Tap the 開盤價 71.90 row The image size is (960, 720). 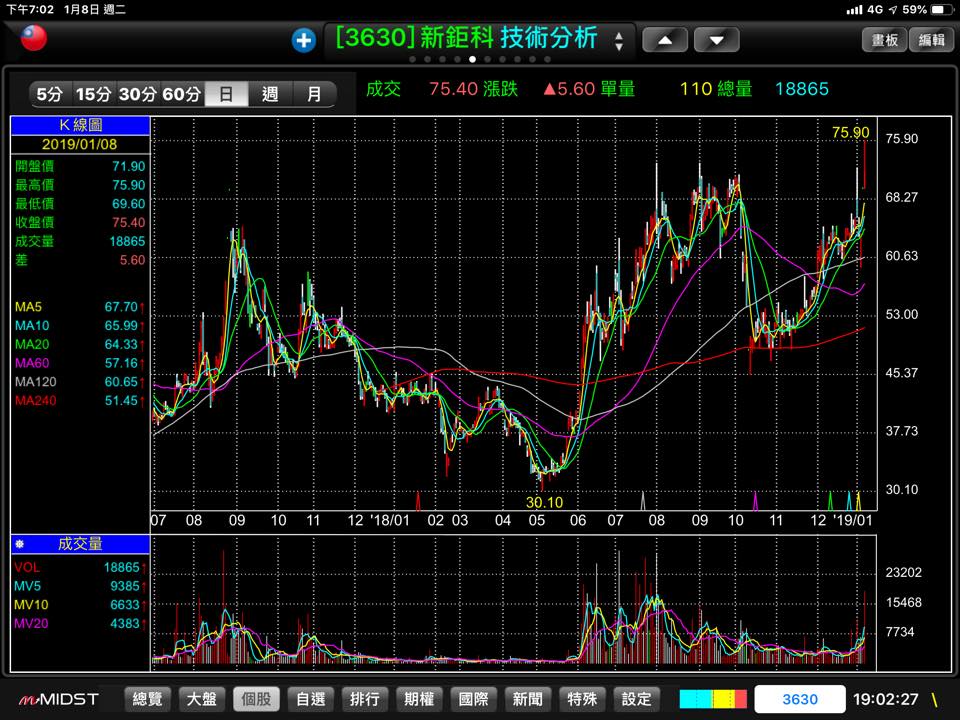point(80,166)
